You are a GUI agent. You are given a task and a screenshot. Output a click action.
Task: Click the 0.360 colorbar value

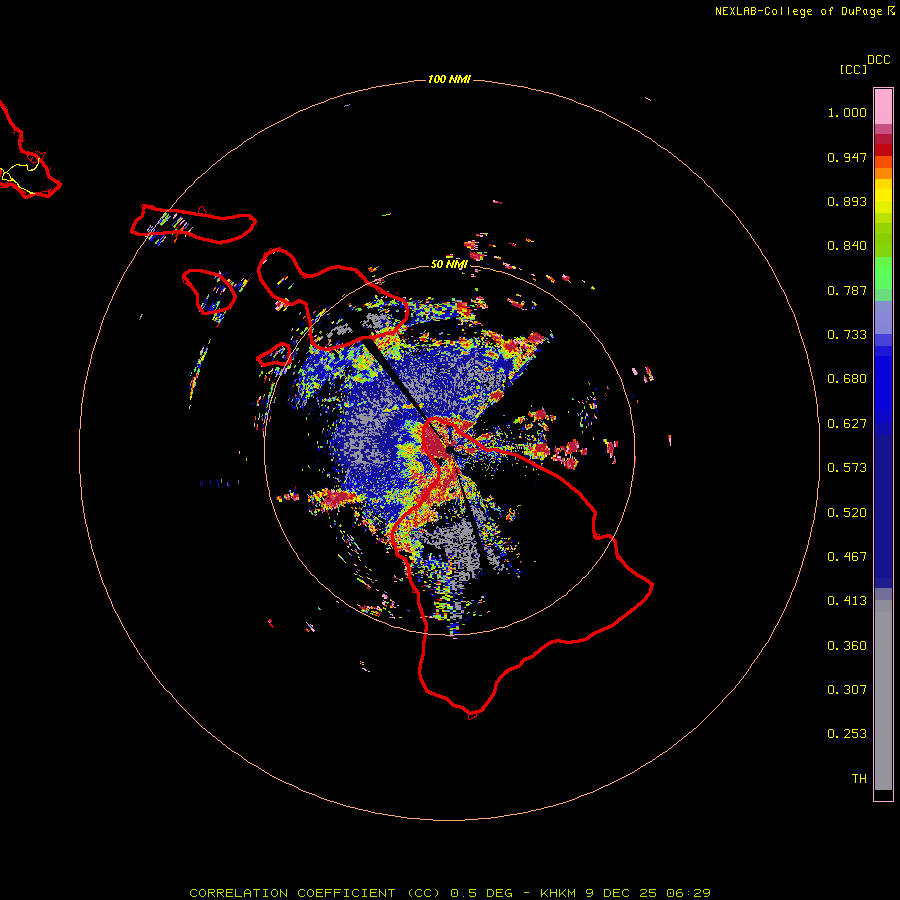pyautogui.click(x=847, y=646)
